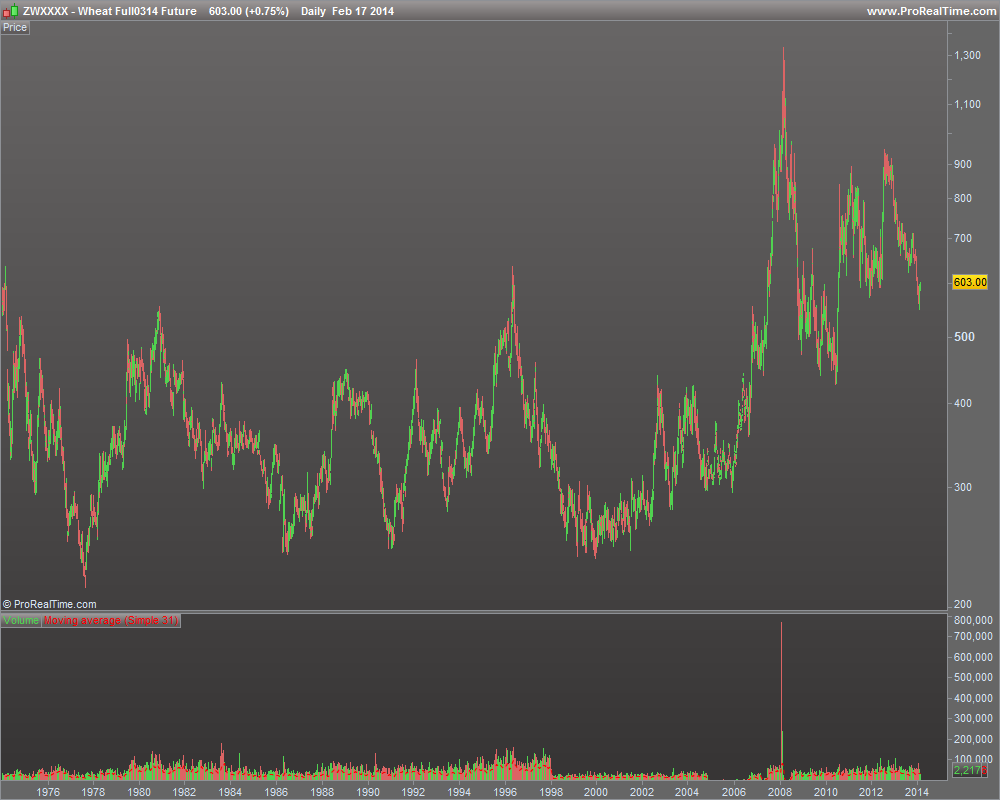The width and height of the screenshot is (1000, 800).
Task: Click the Daily timeframe text in header
Action: click(x=314, y=11)
